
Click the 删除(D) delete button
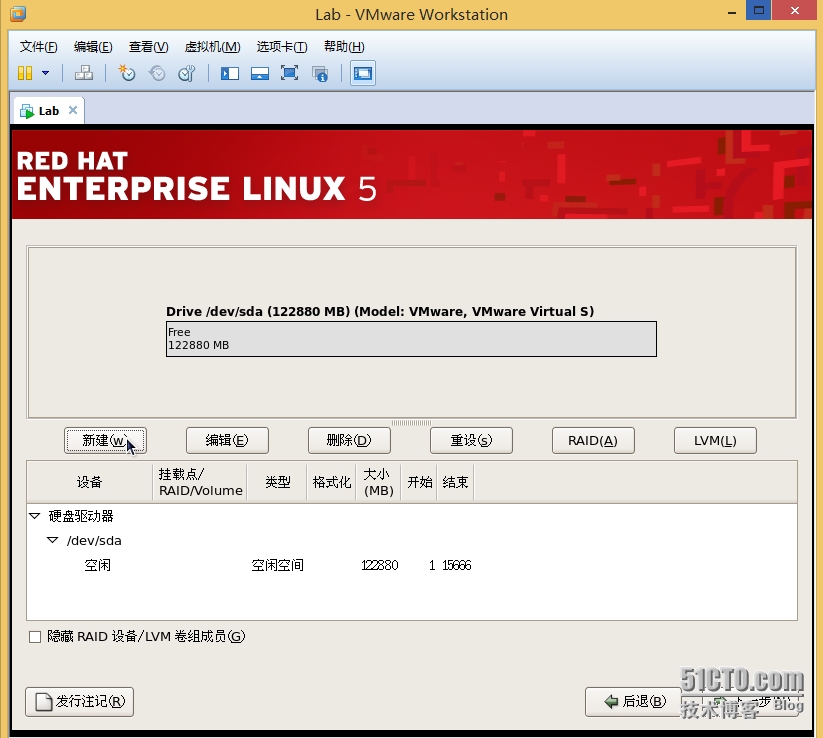coord(349,440)
